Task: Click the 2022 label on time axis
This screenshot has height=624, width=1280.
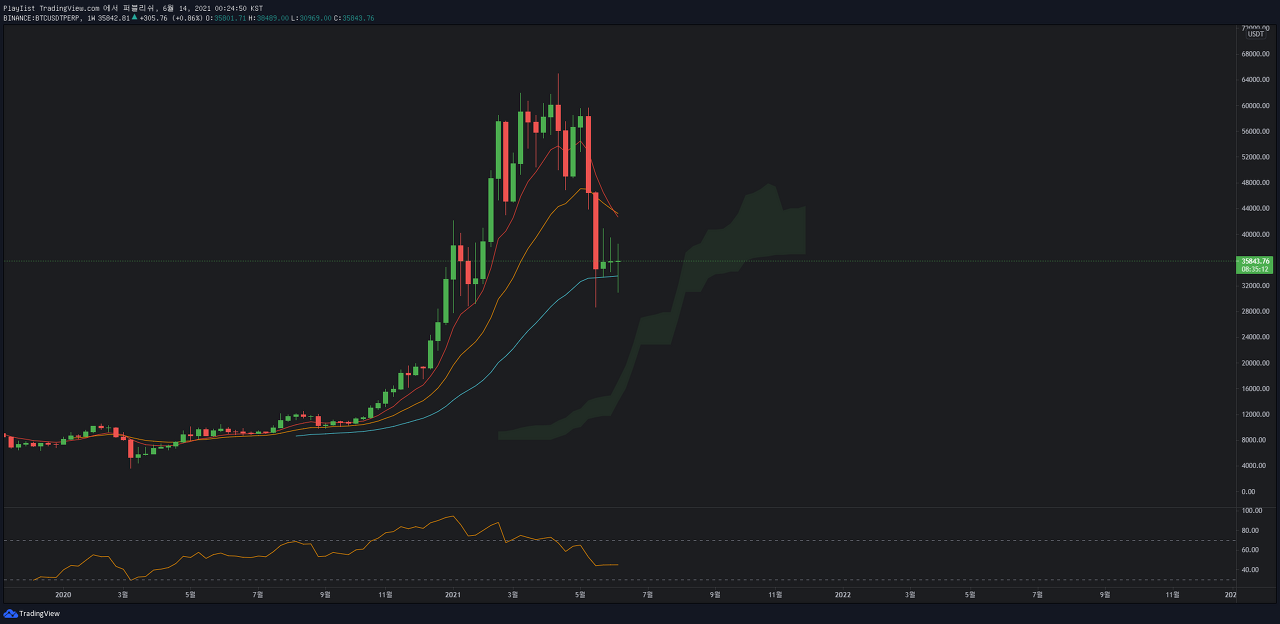Action: [x=843, y=594]
